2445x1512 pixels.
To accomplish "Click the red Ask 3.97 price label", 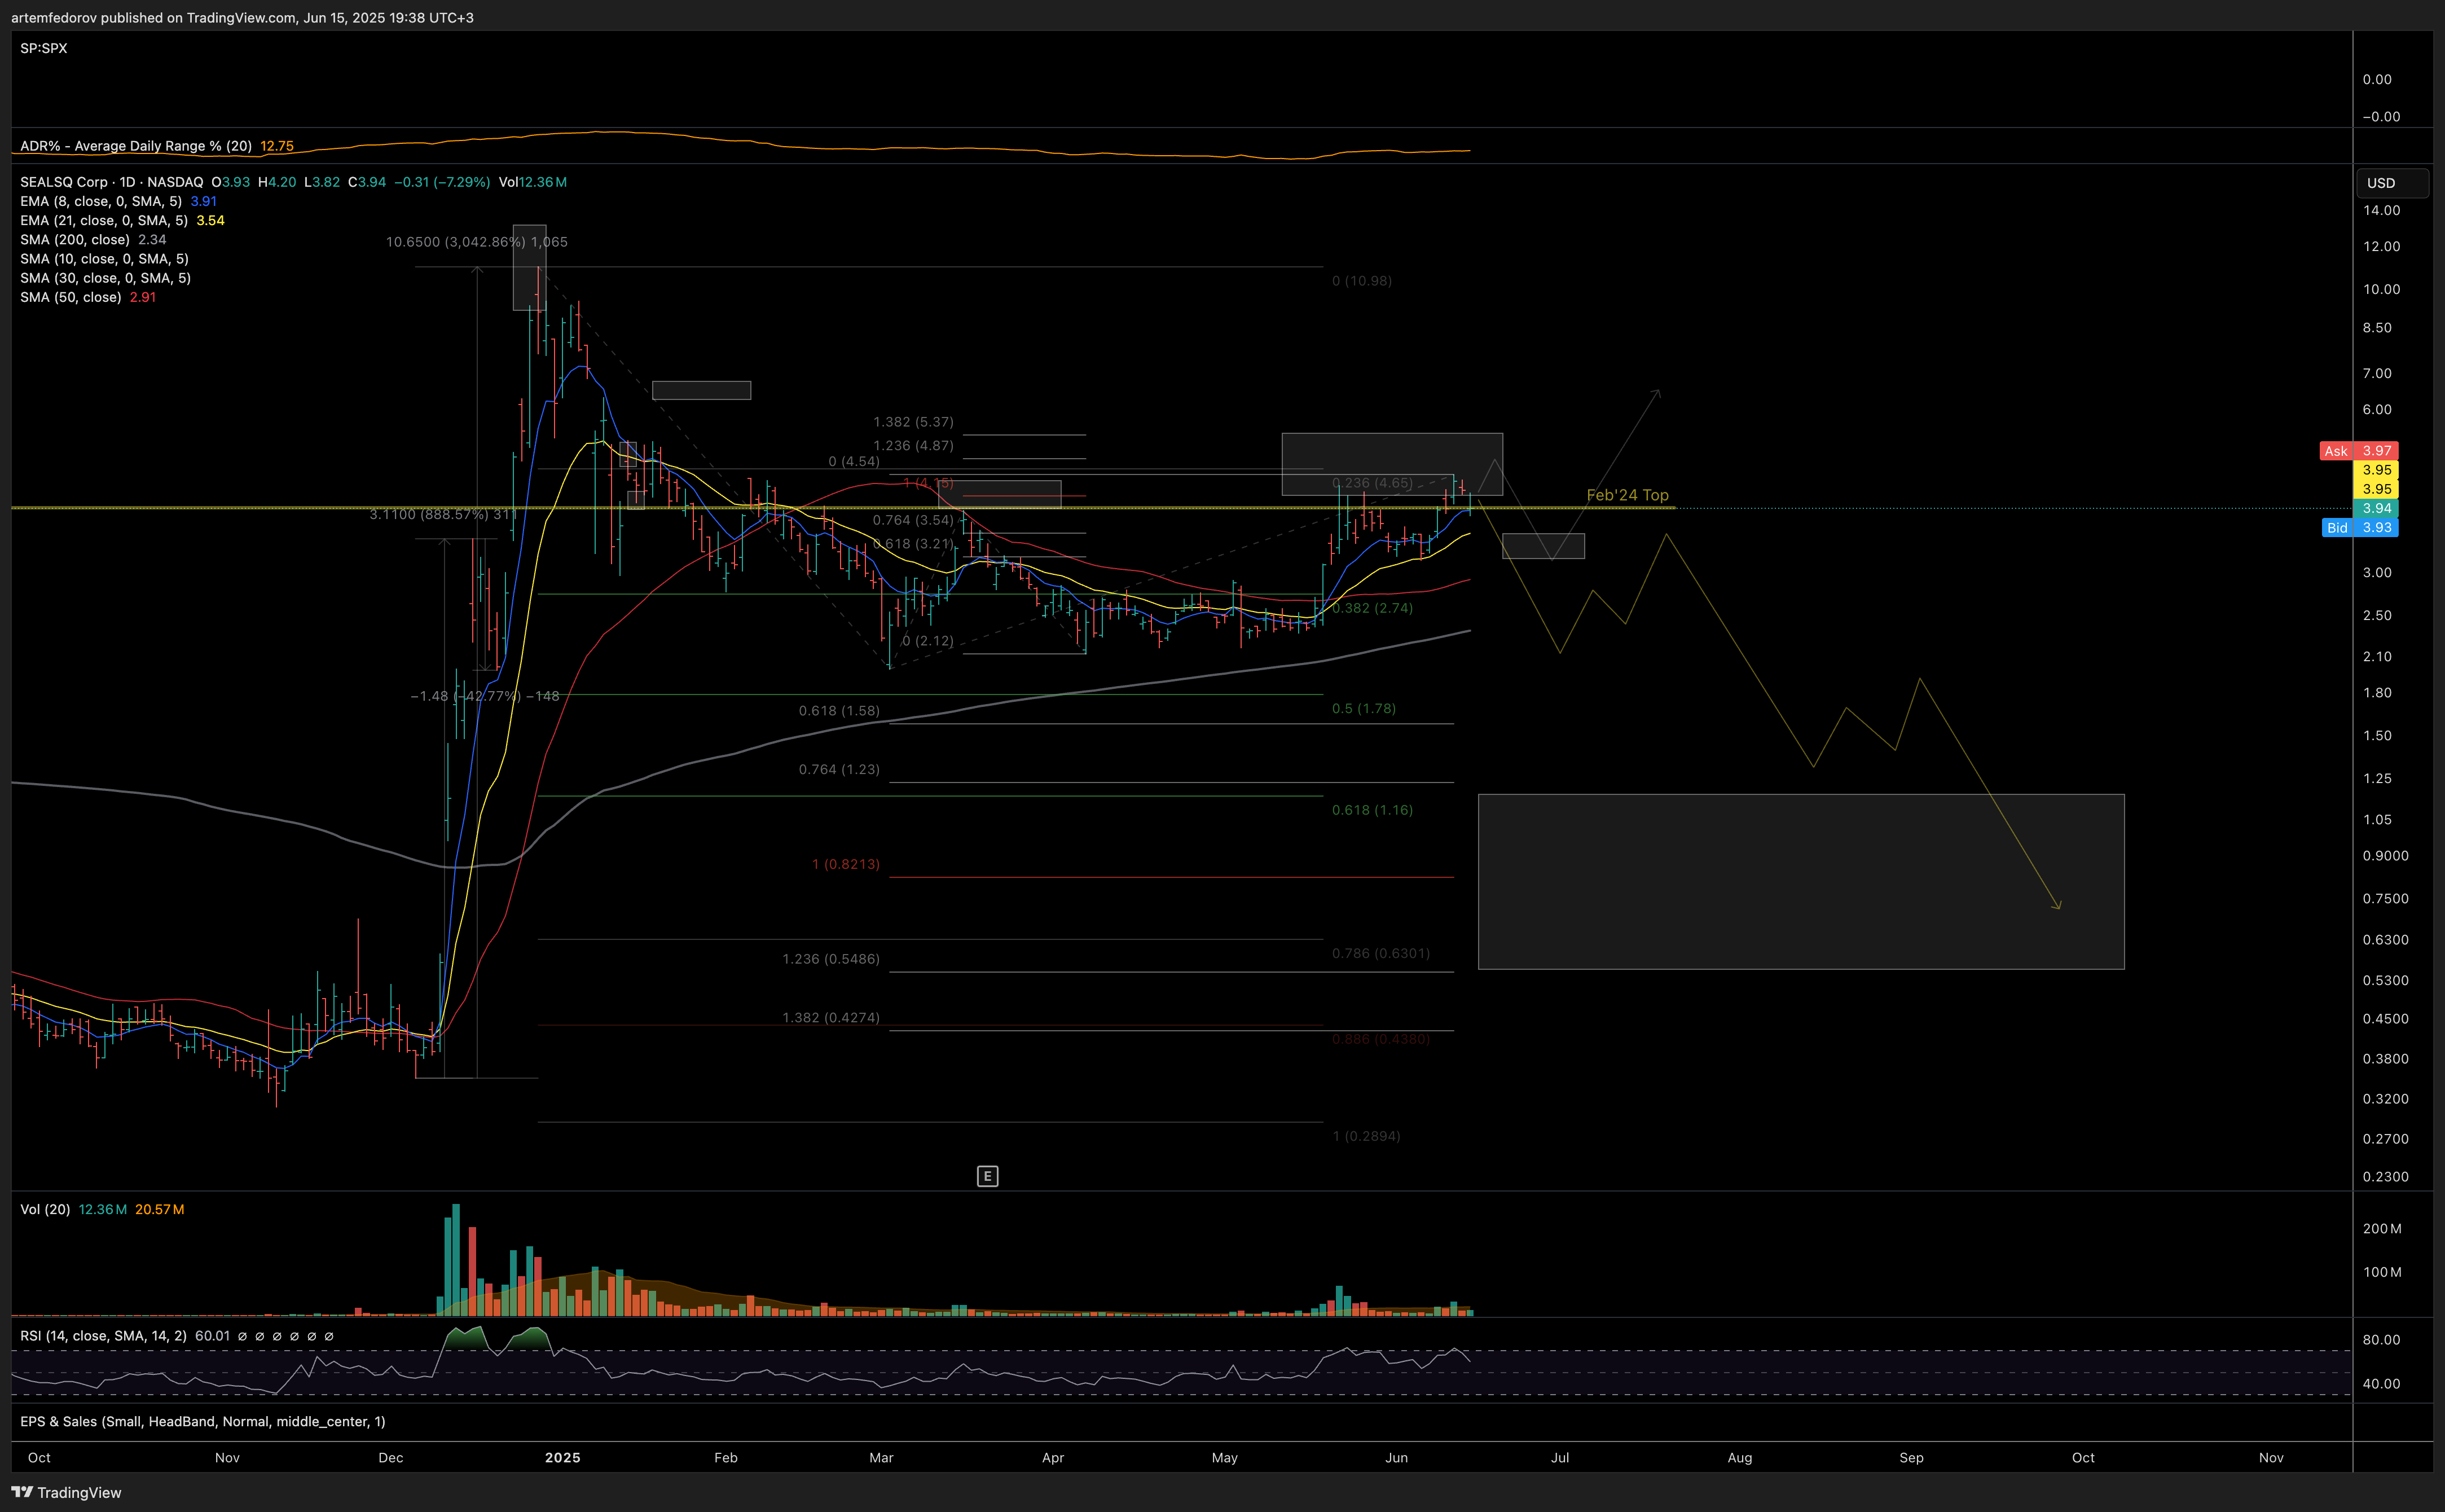I will pos(2358,451).
